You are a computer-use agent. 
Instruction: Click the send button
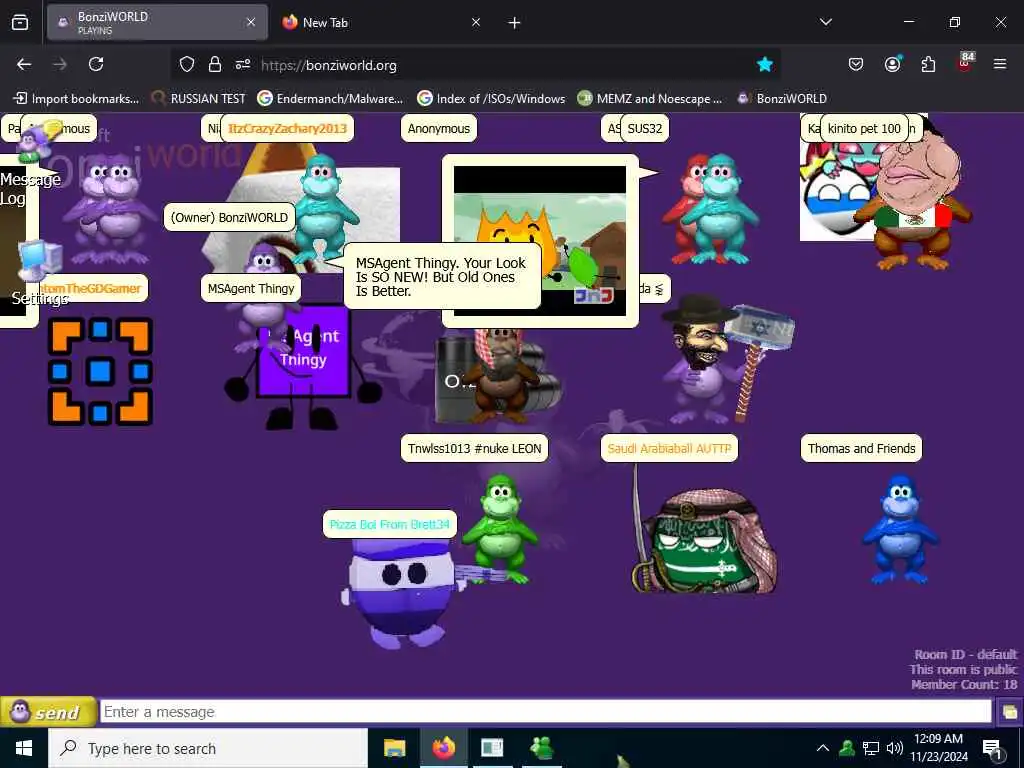click(x=48, y=712)
